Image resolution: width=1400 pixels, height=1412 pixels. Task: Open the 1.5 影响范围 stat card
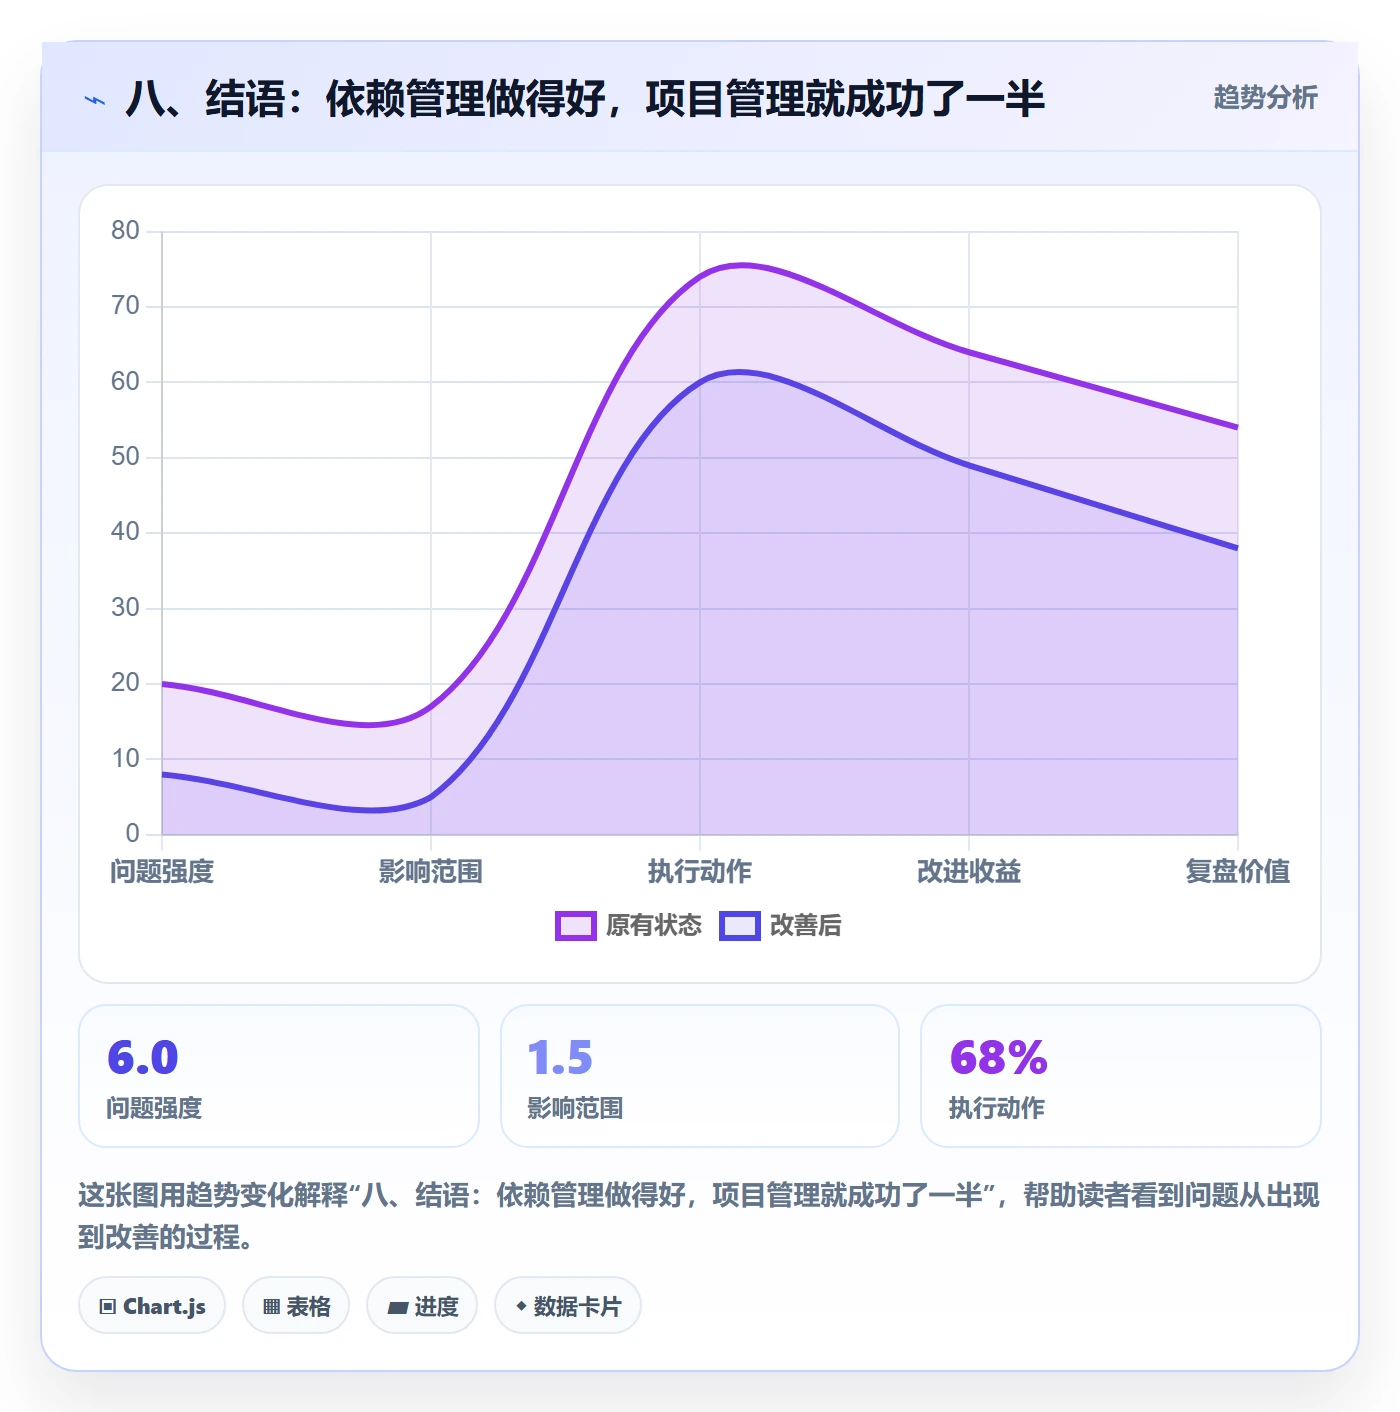tap(700, 1076)
